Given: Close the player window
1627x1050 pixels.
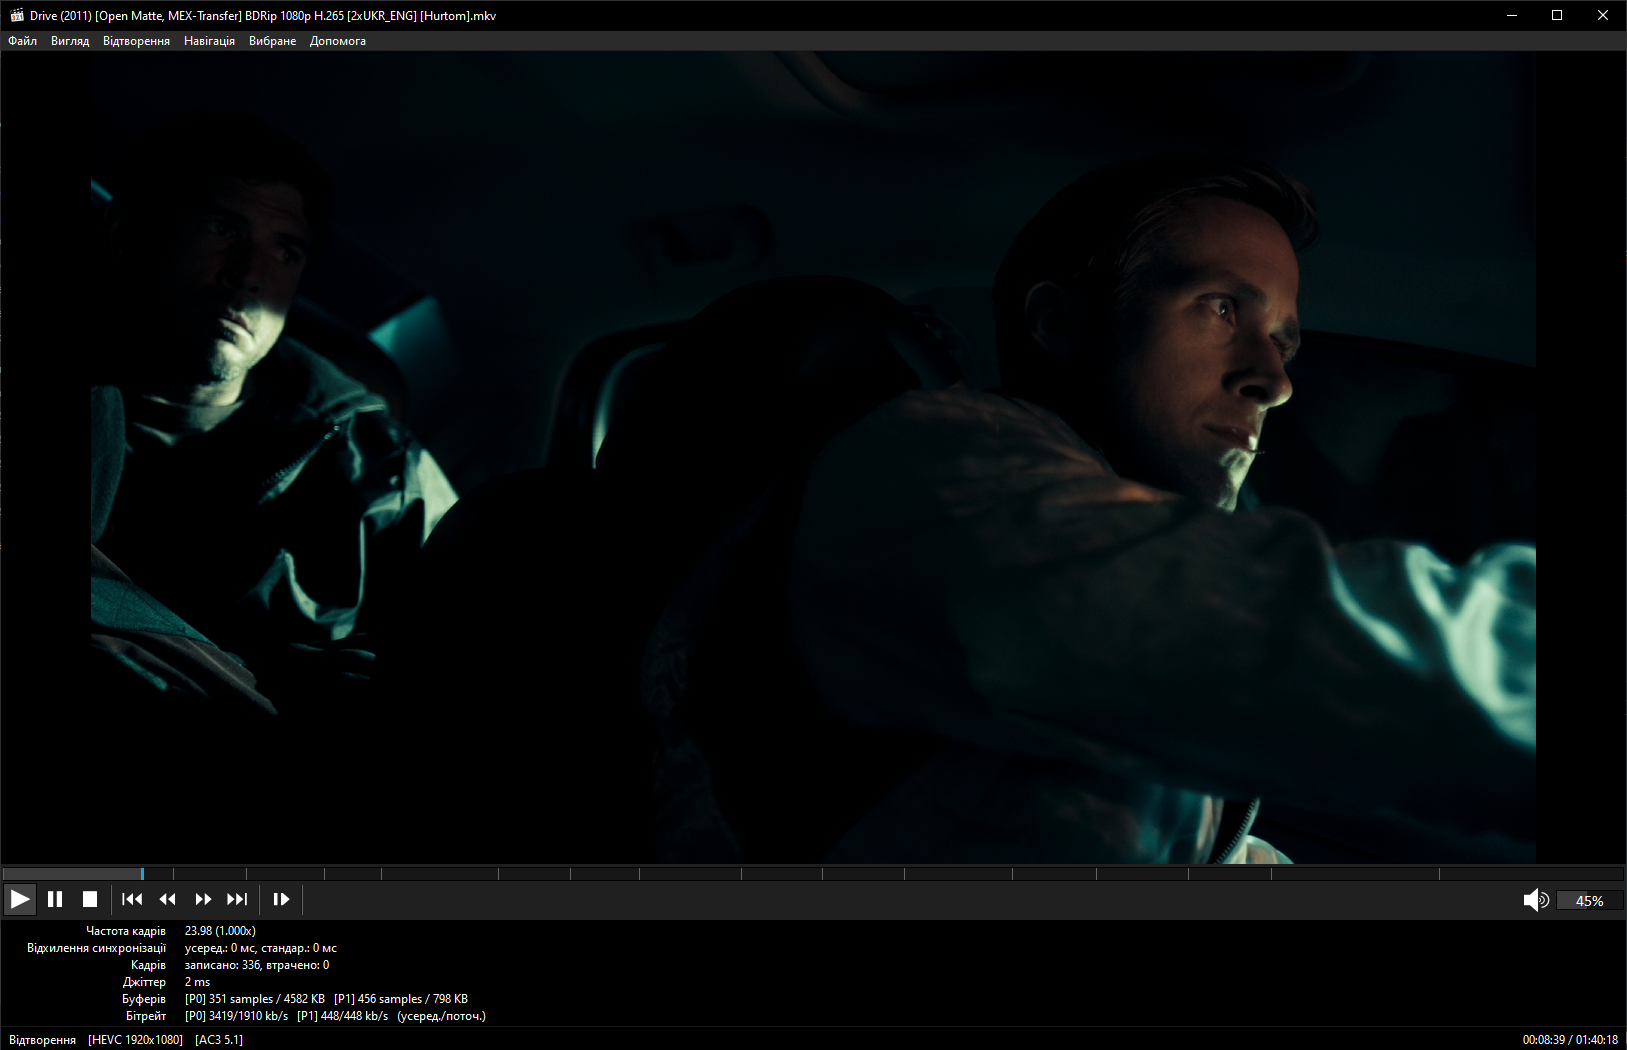Looking at the screenshot, I should (1603, 15).
